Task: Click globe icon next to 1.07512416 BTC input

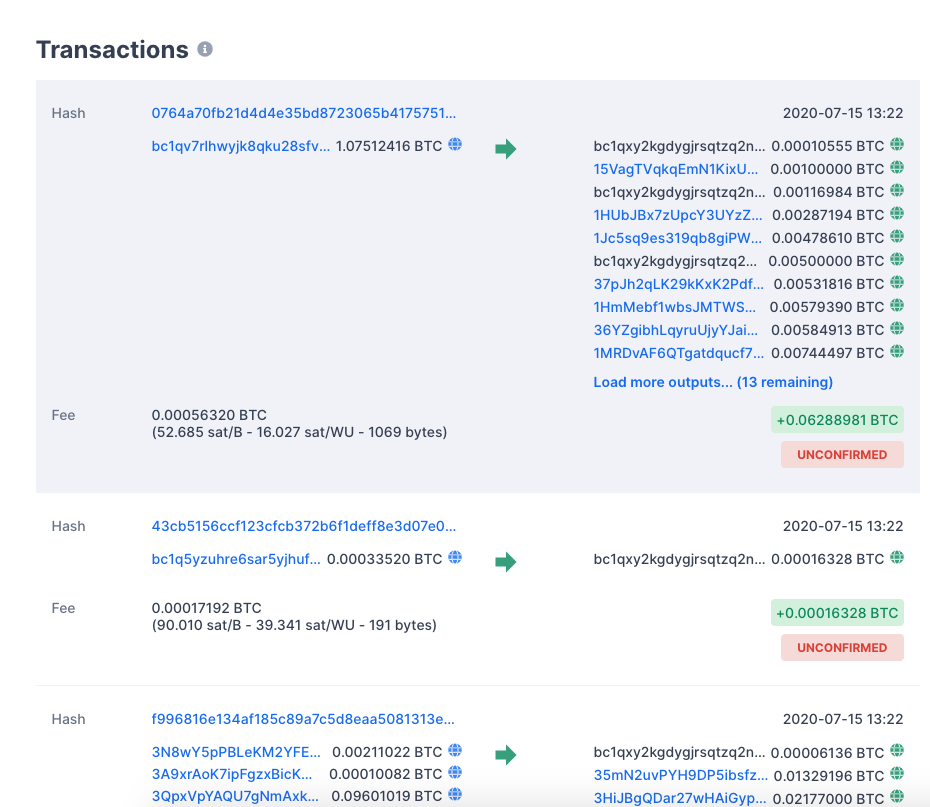Action: 455,145
